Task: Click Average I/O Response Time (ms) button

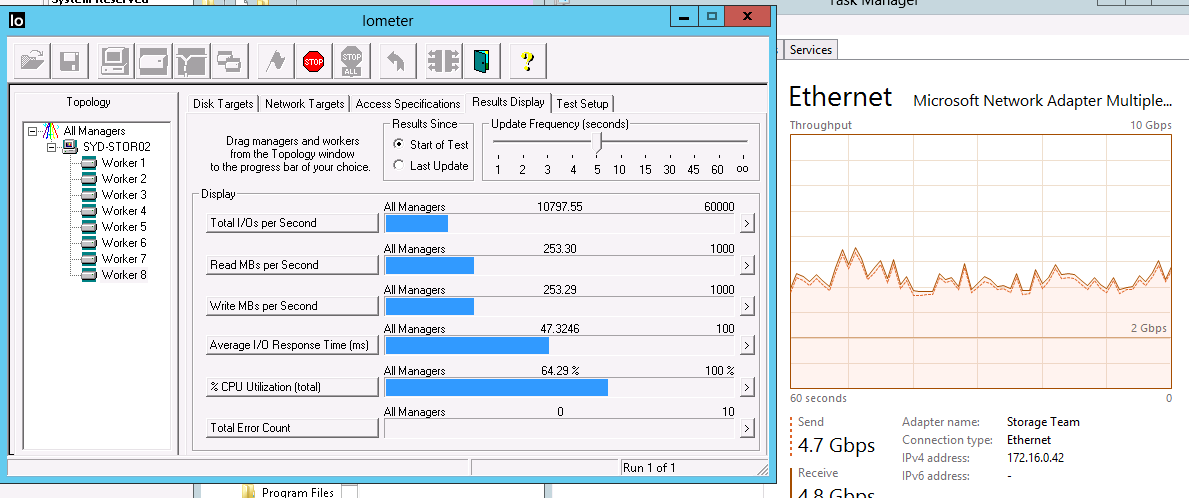Action: 293,346
